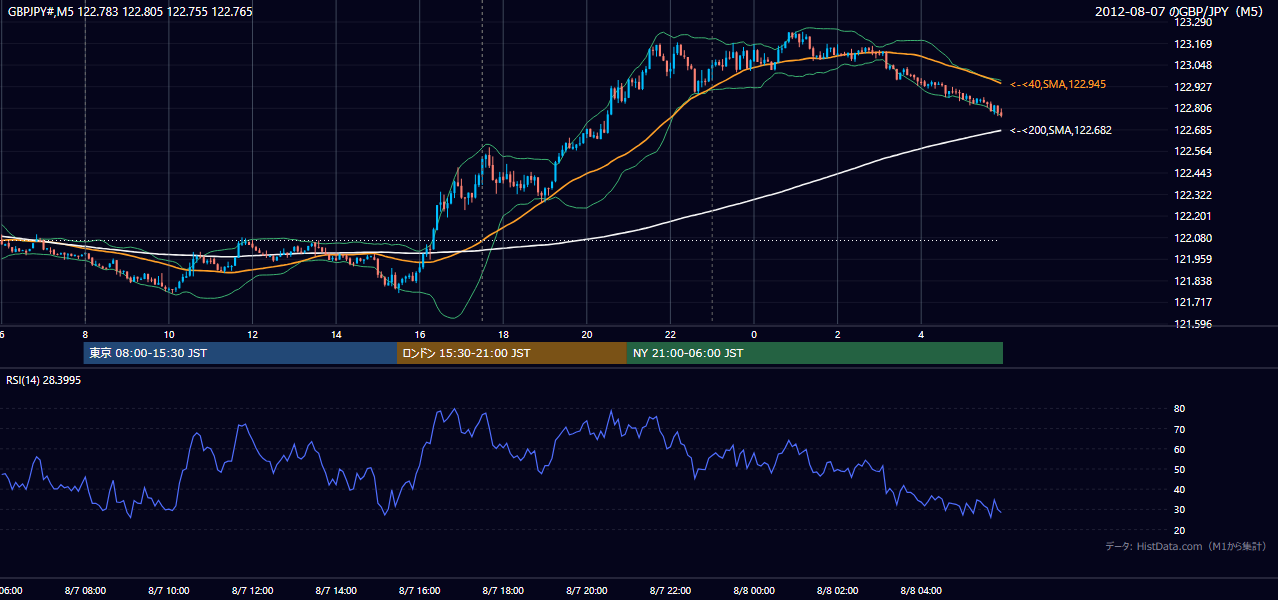Click price axis value 121.596
The height and width of the screenshot is (600, 1278).
1193,324
